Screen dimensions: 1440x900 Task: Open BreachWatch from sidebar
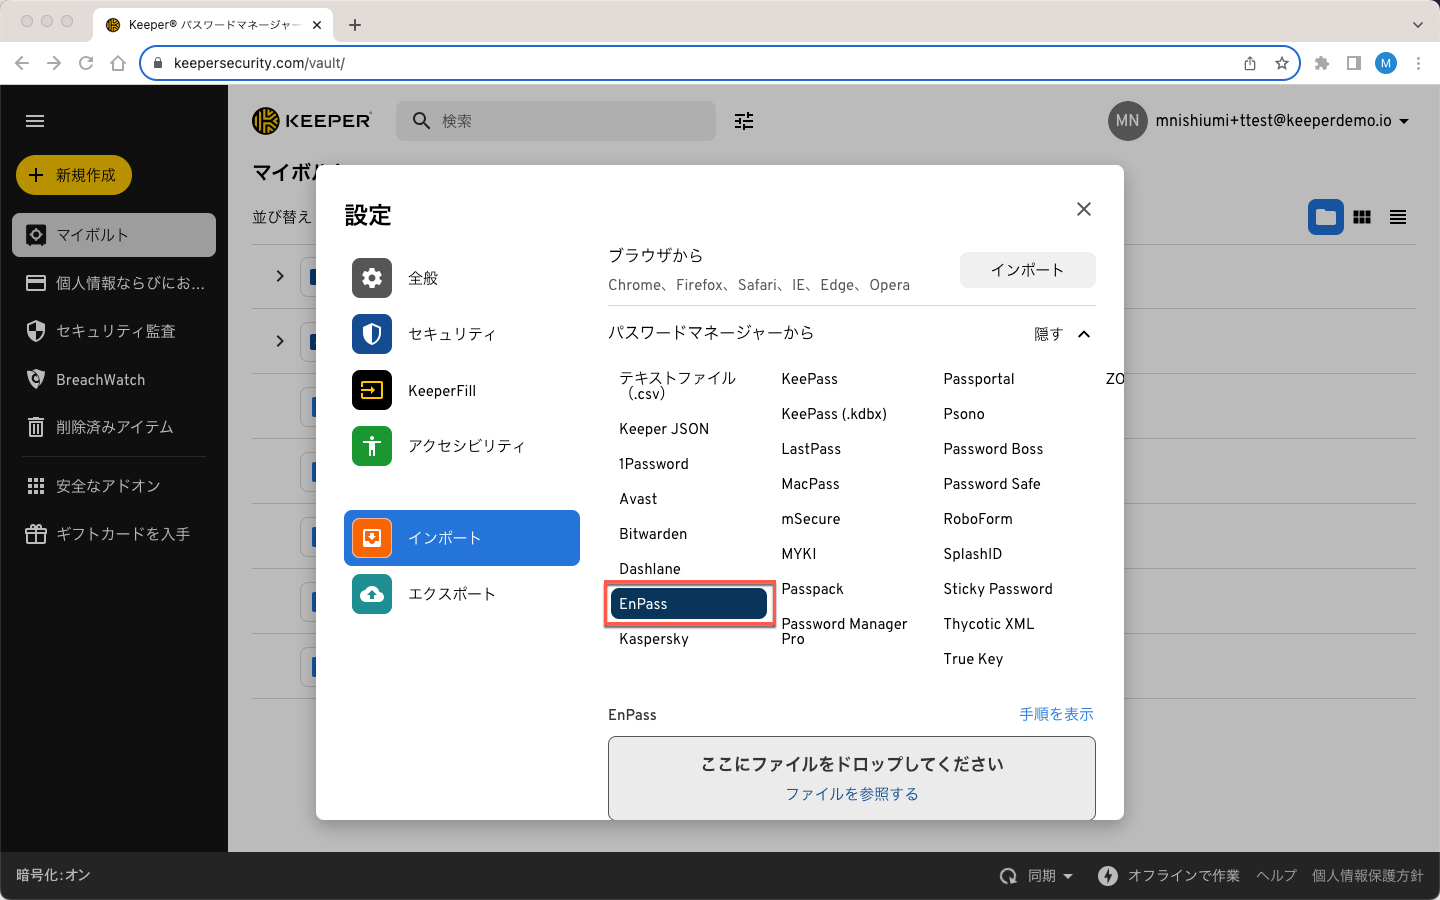tap(100, 380)
